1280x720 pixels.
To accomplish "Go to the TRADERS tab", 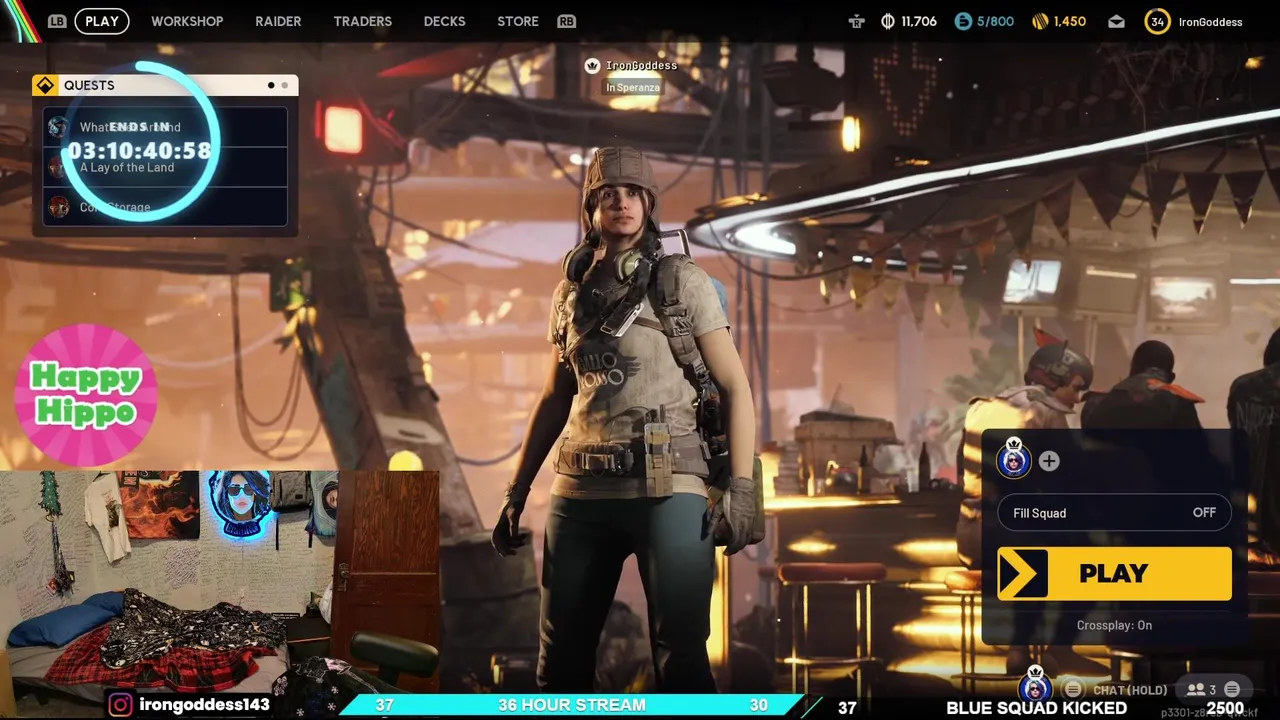I will [362, 21].
